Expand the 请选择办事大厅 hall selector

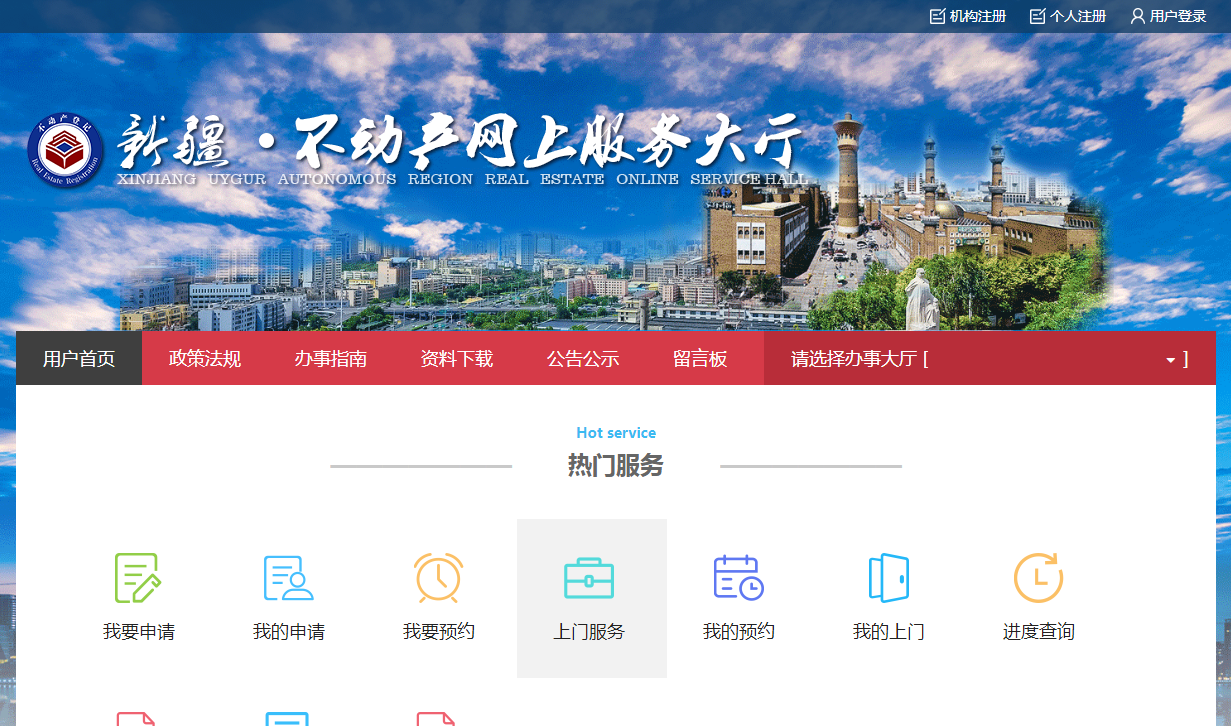point(990,358)
